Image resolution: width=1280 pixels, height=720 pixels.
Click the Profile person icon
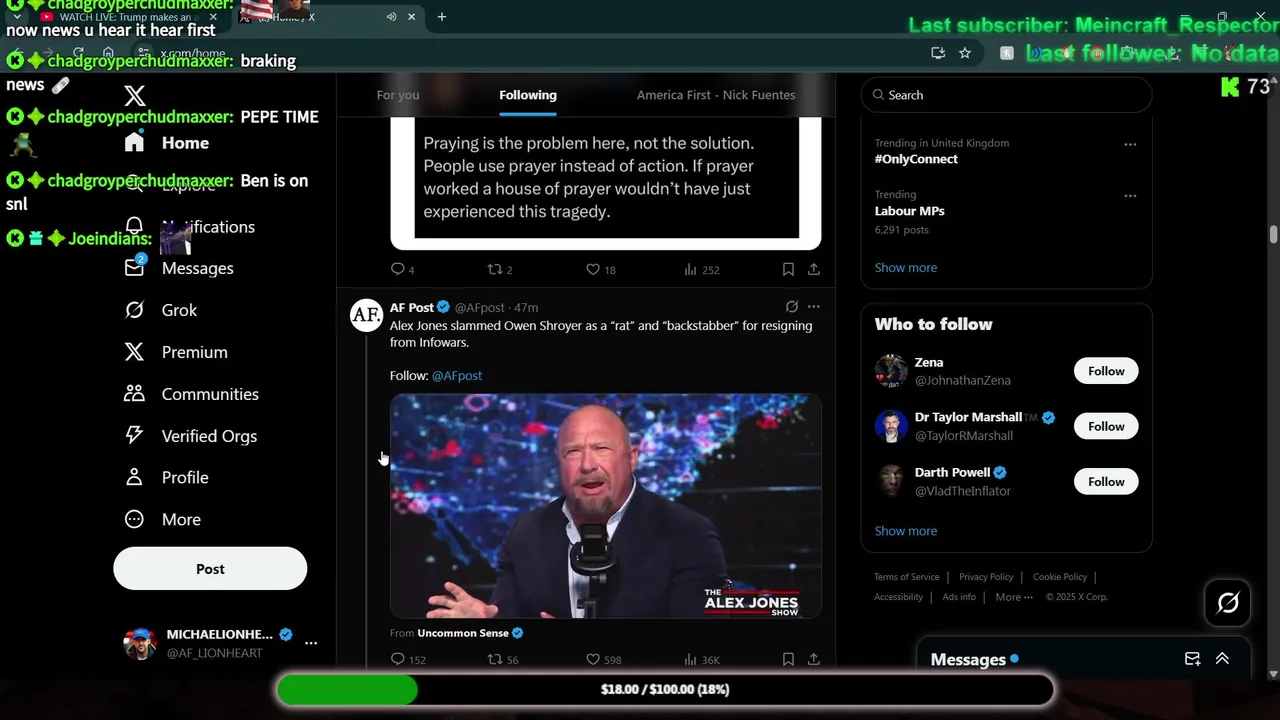(134, 478)
